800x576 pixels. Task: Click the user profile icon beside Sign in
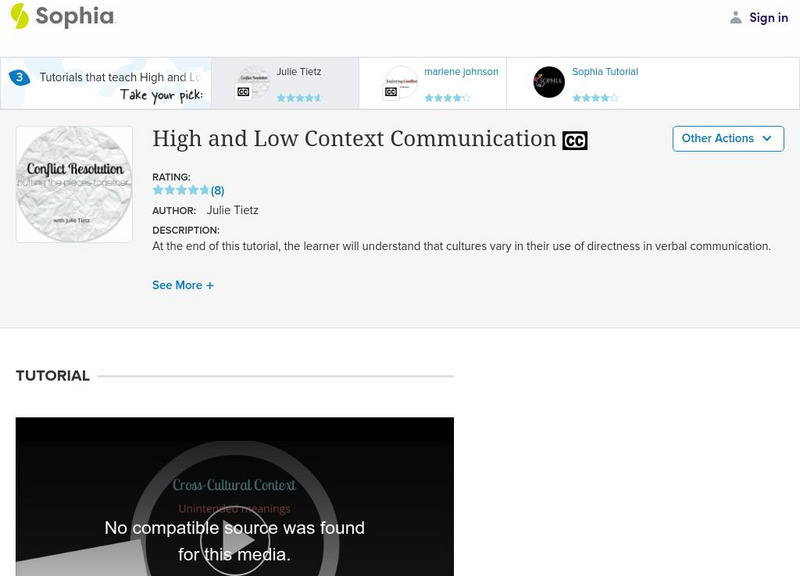(x=736, y=17)
